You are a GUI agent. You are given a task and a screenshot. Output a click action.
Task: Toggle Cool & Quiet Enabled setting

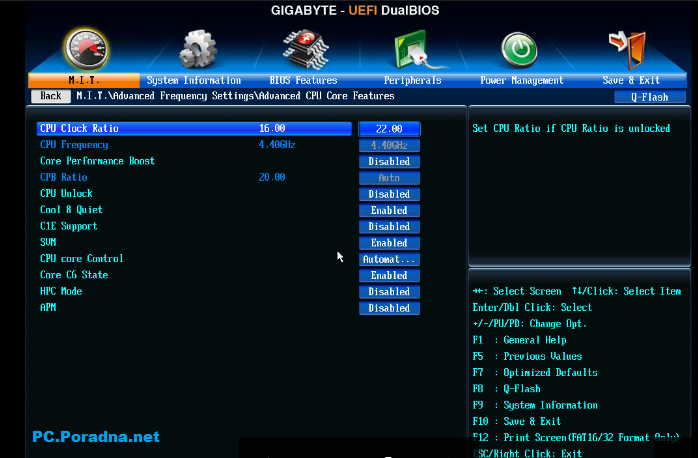click(x=390, y=211)
